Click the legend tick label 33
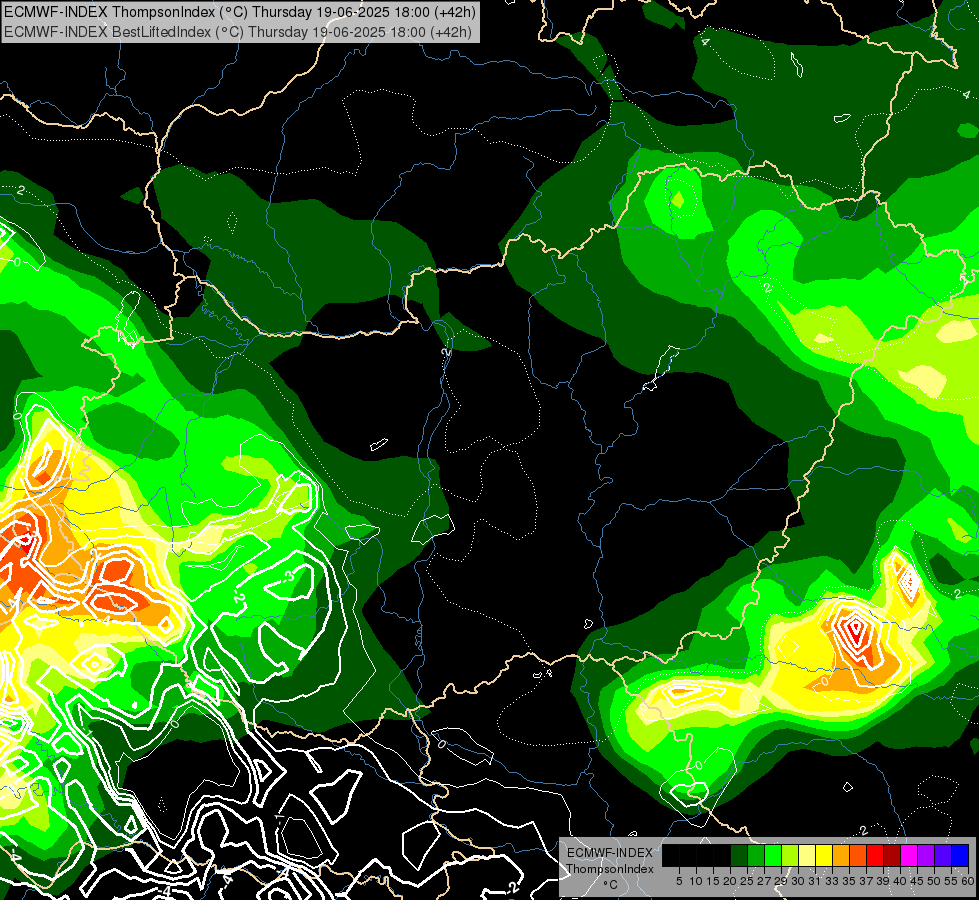Screen dimensions: 979x900 pyautogui.click(x=832, y=881)
